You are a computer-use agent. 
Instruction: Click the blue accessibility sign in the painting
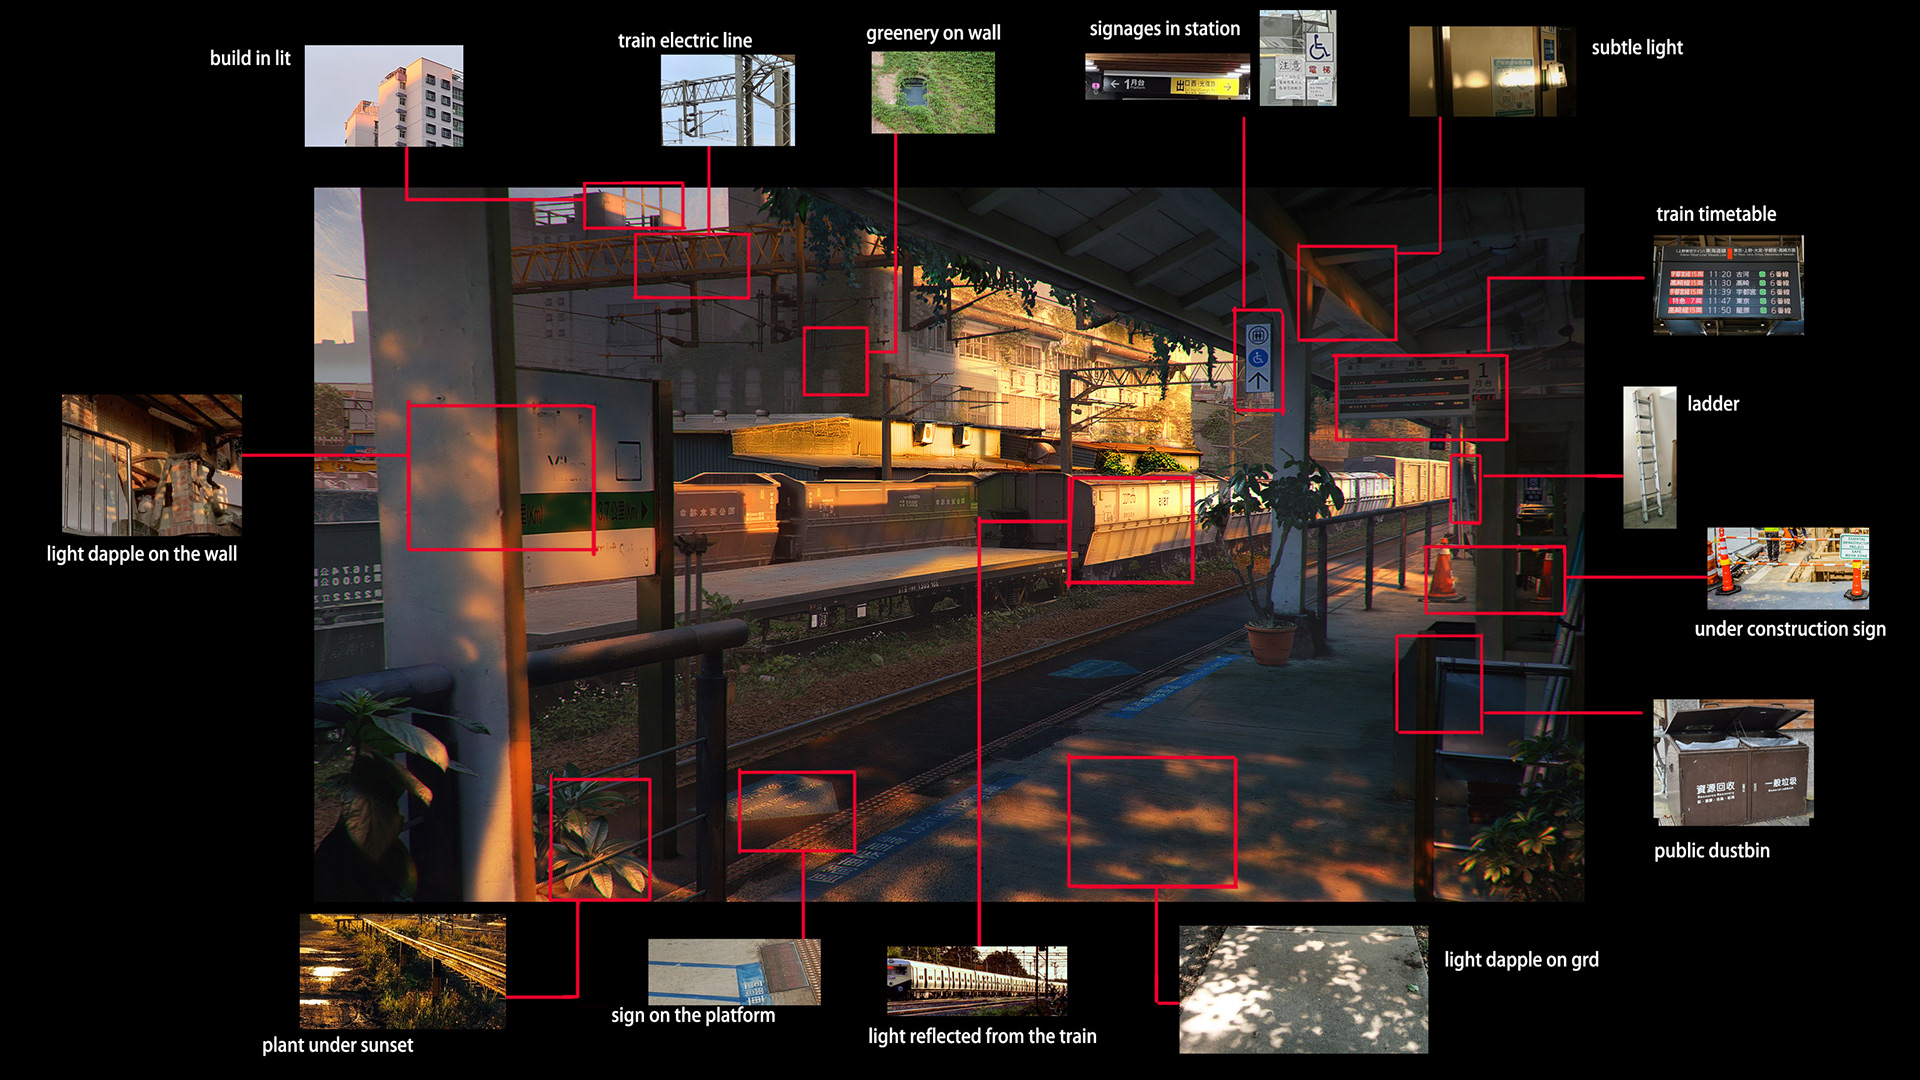[x=1258, y=360]
